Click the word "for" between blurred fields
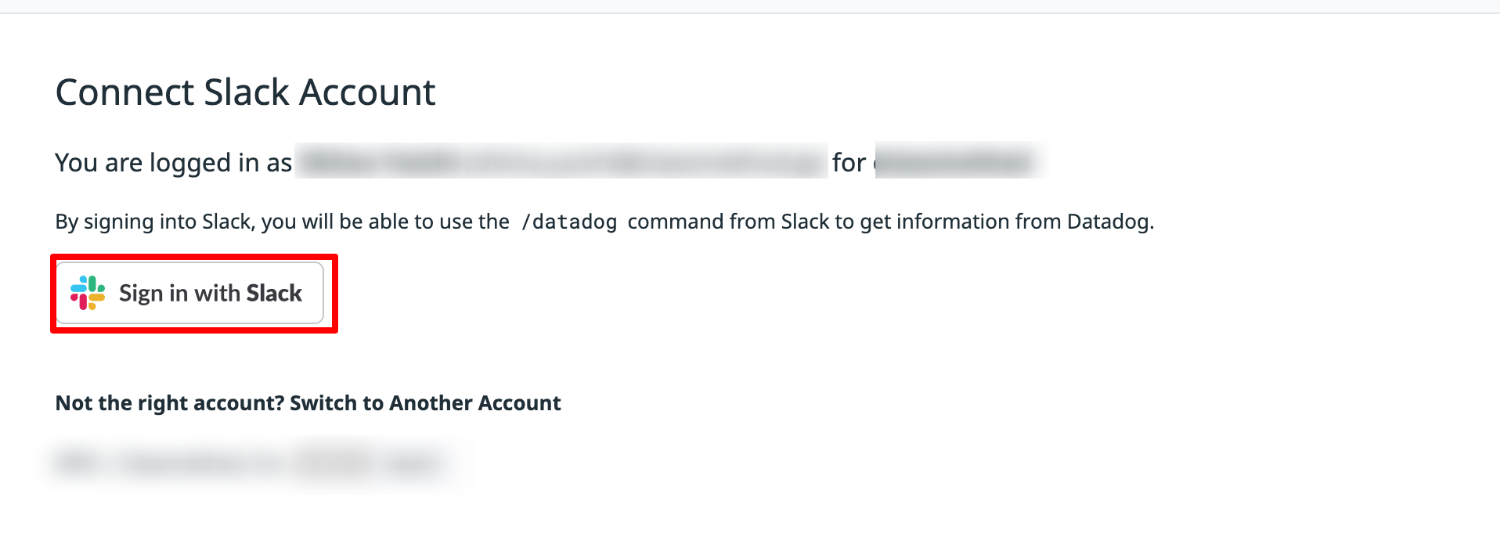This screenshot has width=1500, height=555. pos(849,162)
